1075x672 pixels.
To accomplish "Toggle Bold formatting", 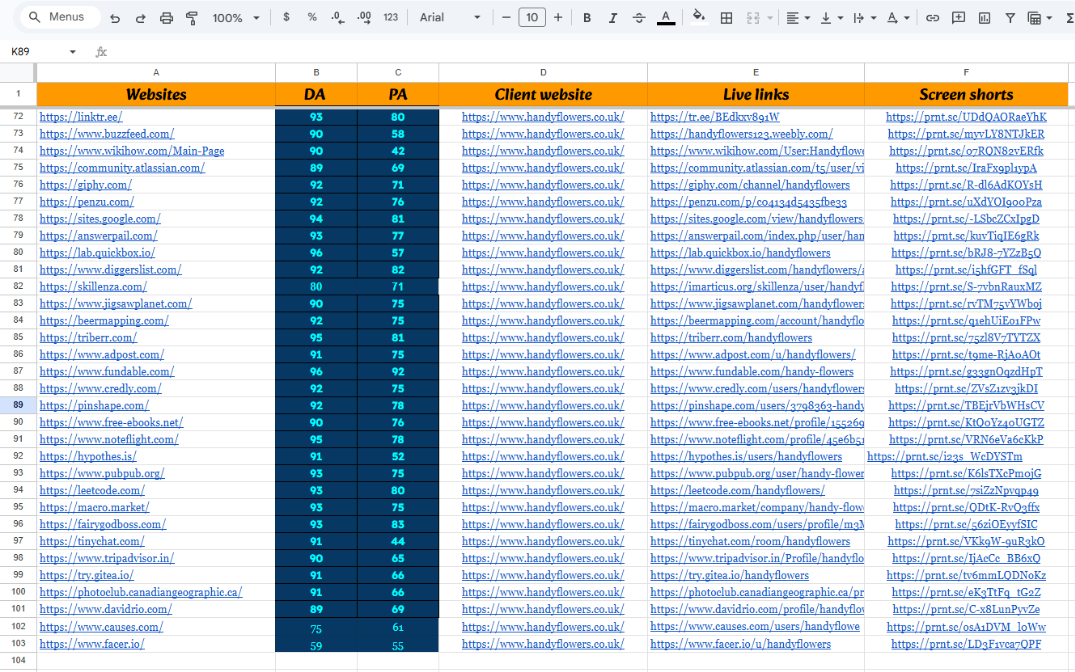I will tap(587, 18).
